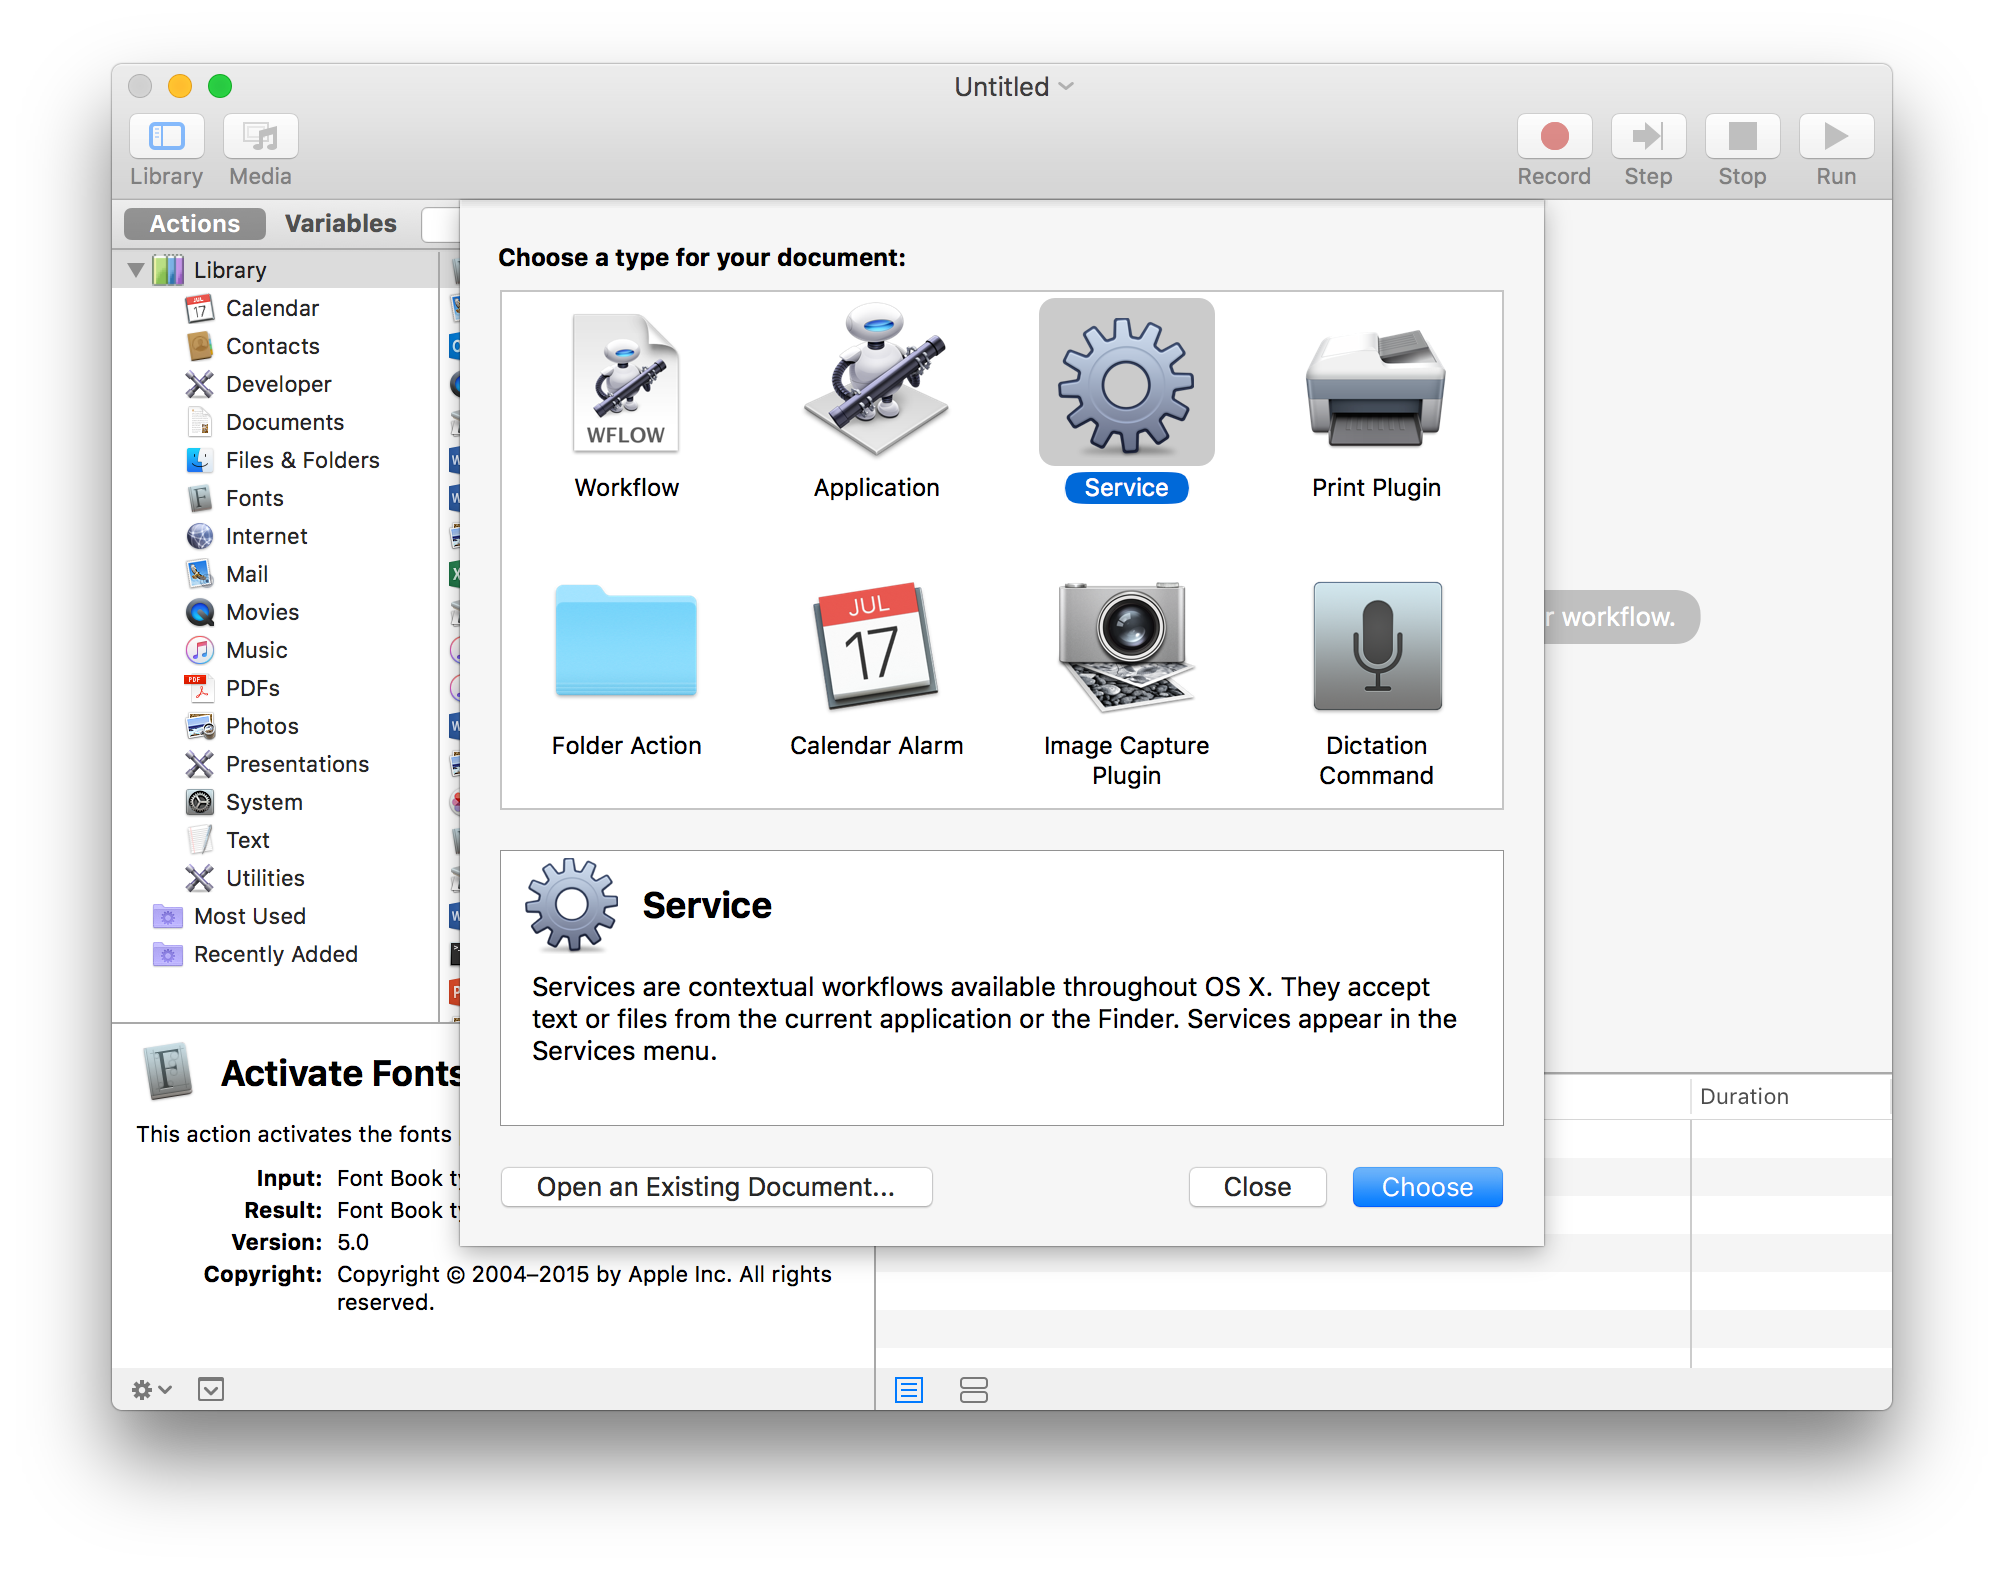Toggle the Media browser button
Image resolution: width=2004 pixels, height=1570 pixels.
pyautogui.click(x=260, y=137)
